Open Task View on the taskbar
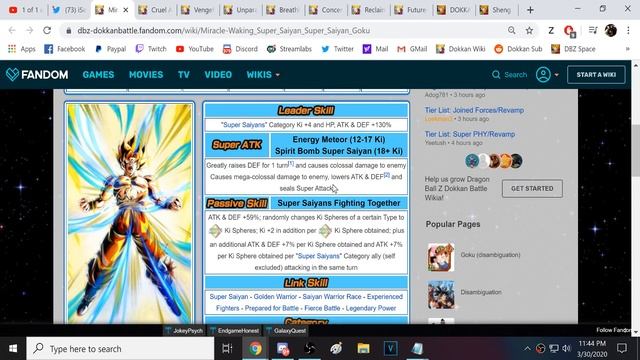640x360 pixels. point(227,349)
